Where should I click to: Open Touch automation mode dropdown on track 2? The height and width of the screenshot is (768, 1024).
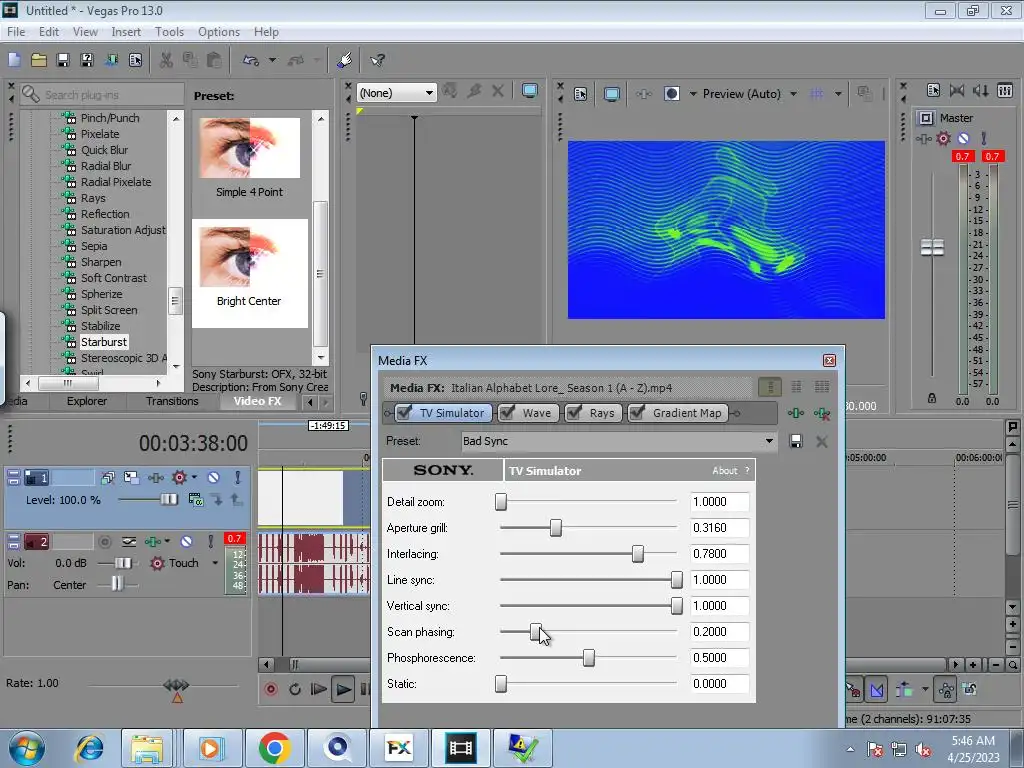(x=215, y=563)
